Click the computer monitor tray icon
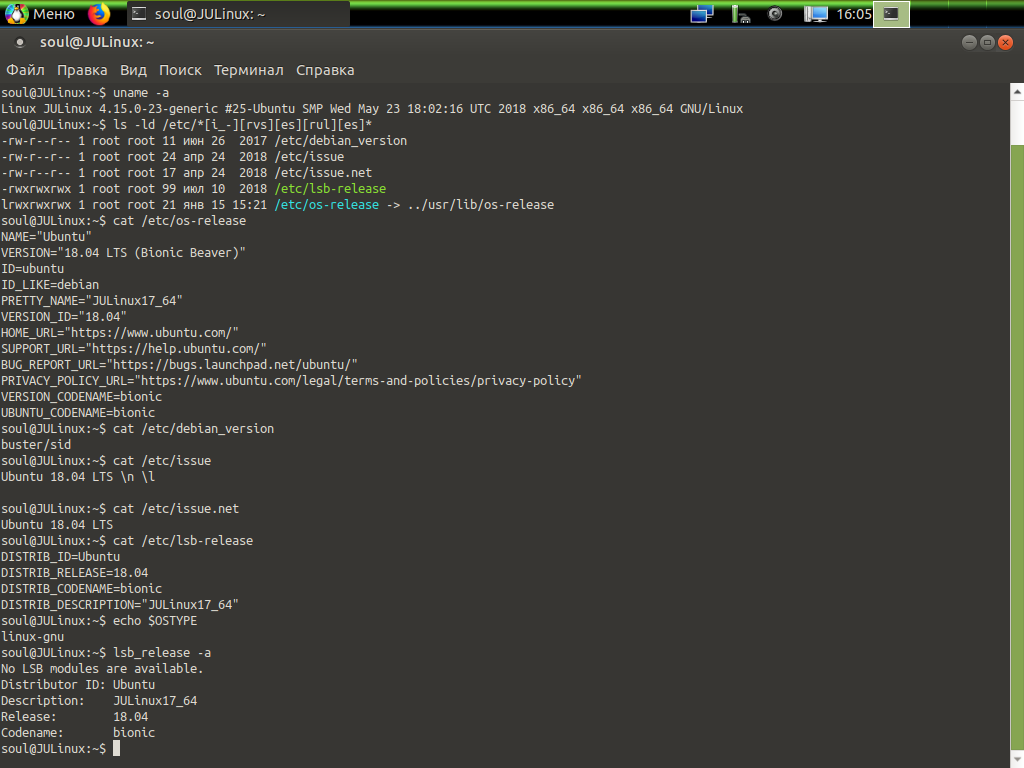 pyautogui.click(x=815, y=14)
